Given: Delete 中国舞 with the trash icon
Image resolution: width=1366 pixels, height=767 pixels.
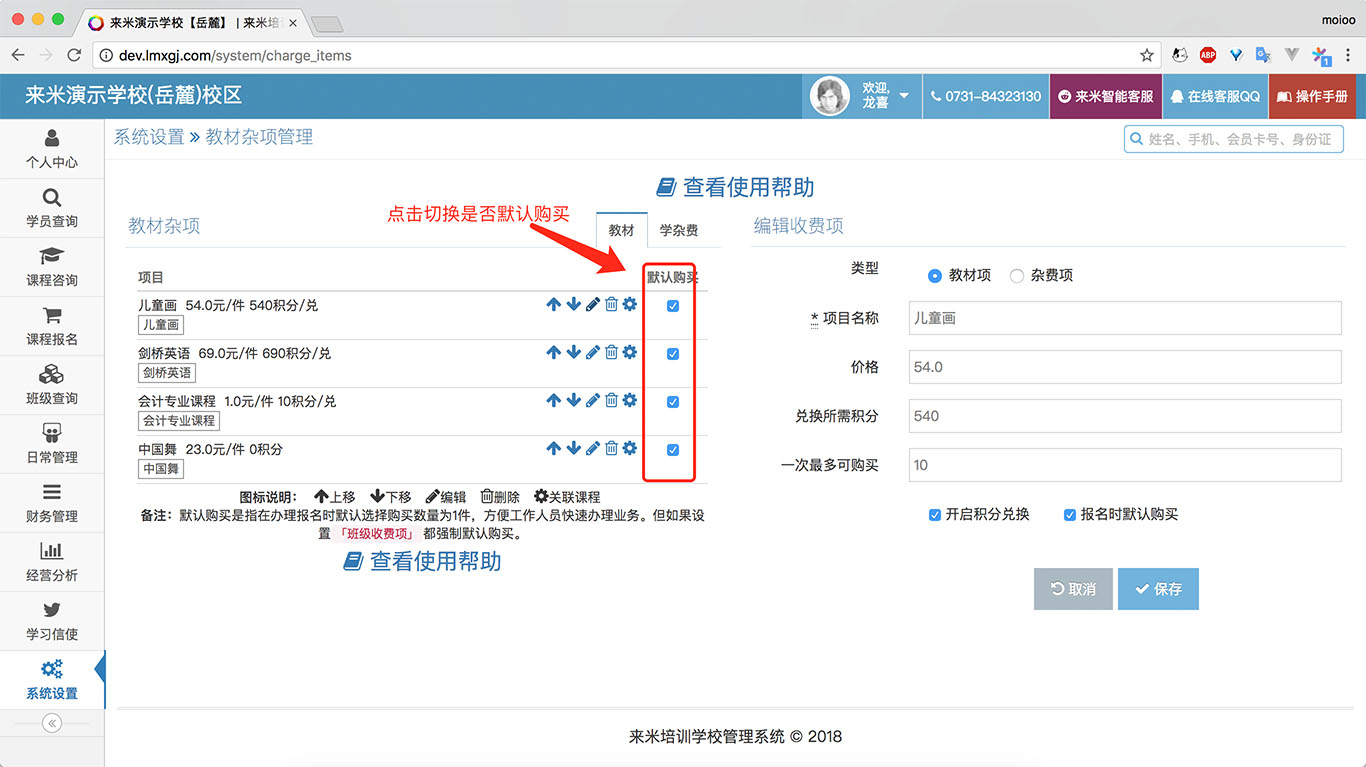Looking at the screenshot, I should 611,448.
